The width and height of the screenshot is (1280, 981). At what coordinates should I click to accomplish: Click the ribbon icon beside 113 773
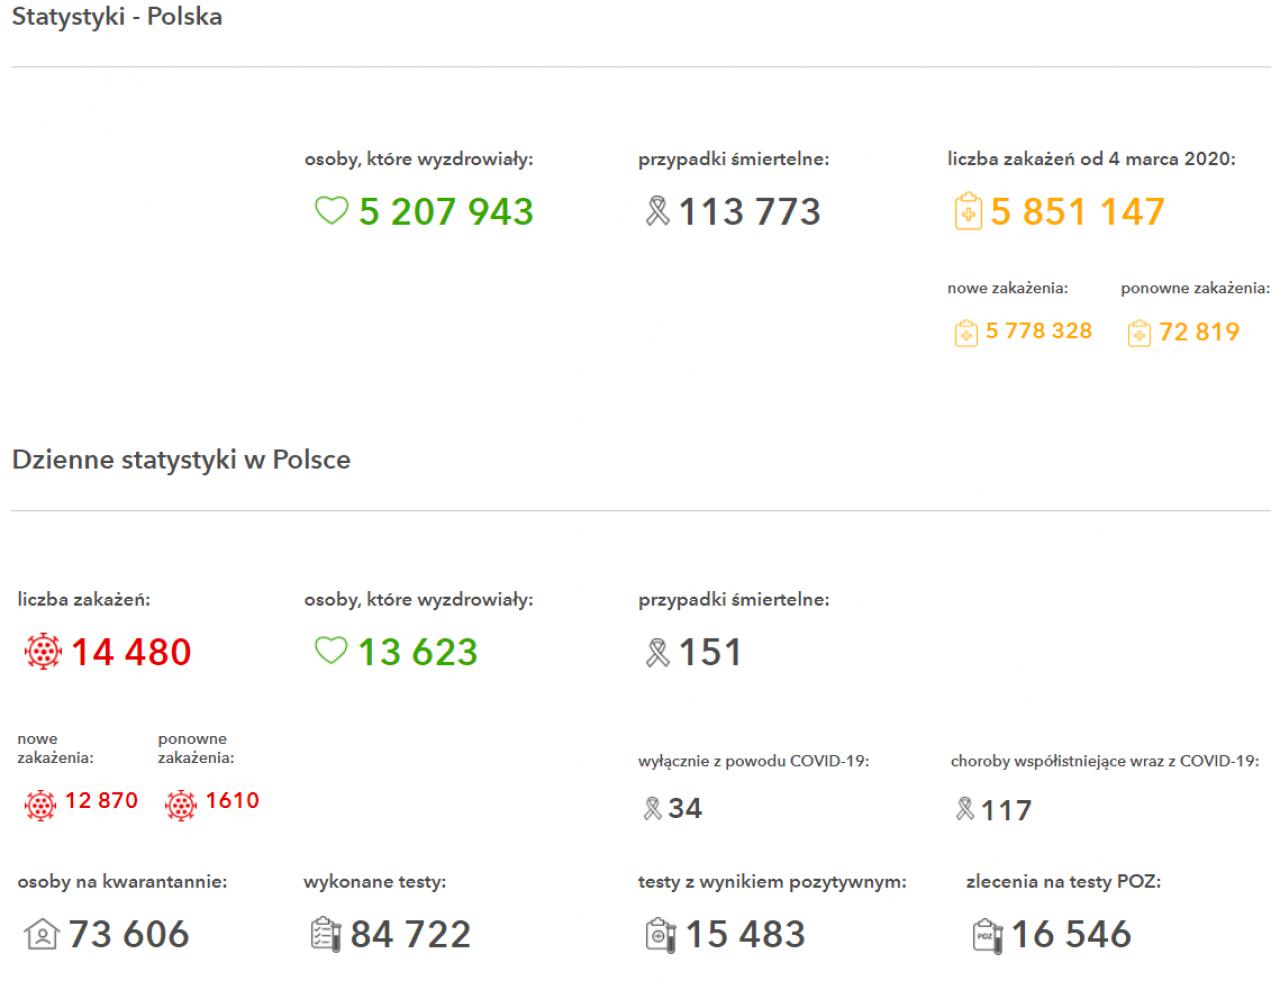point(657,211)
